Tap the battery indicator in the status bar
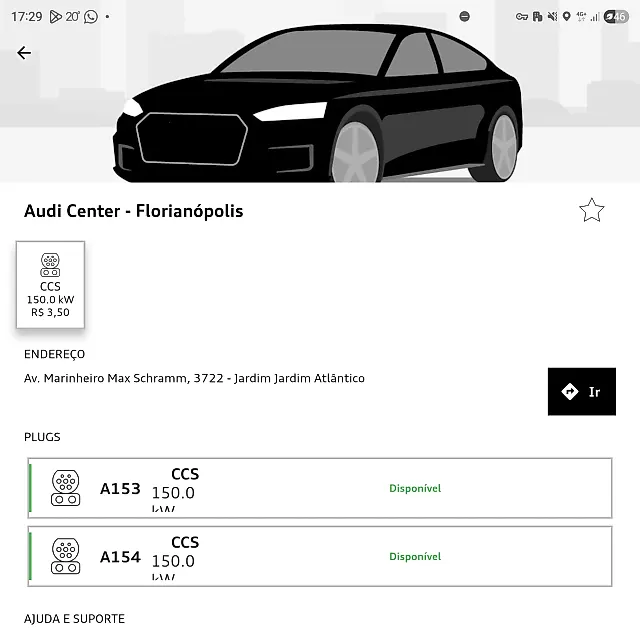 616,17
